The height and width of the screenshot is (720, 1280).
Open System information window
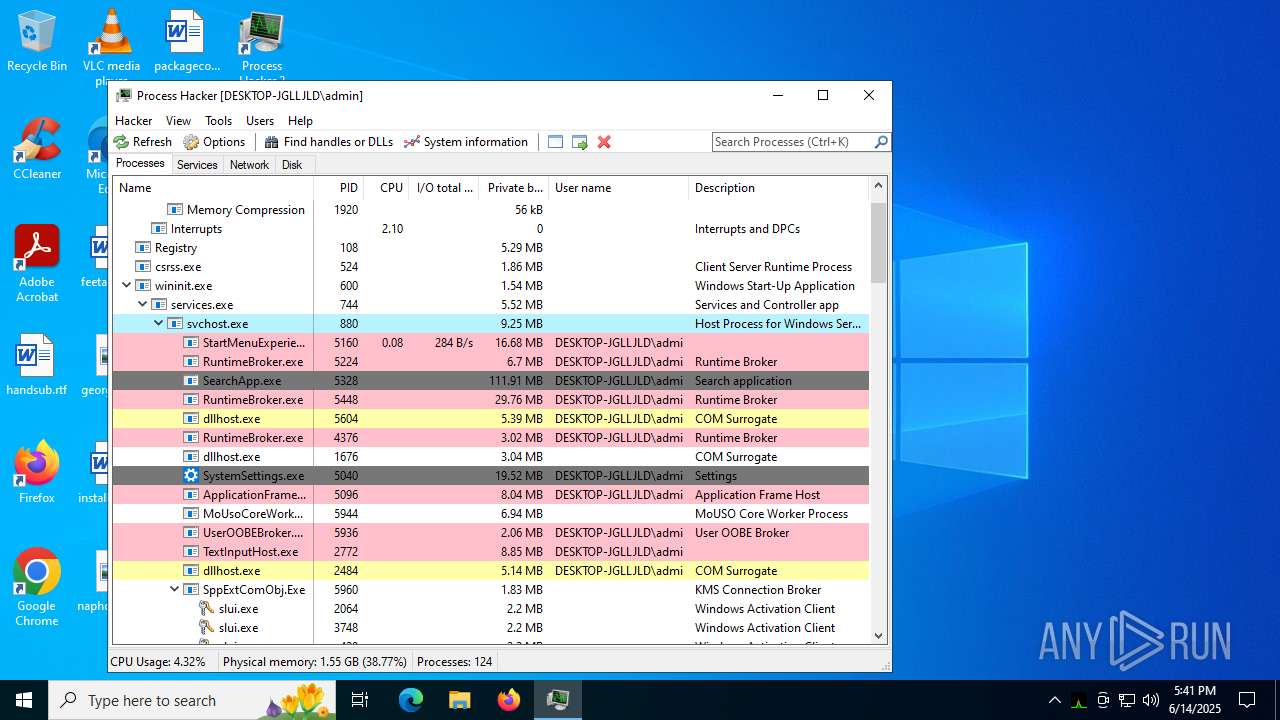click(465, 142)
